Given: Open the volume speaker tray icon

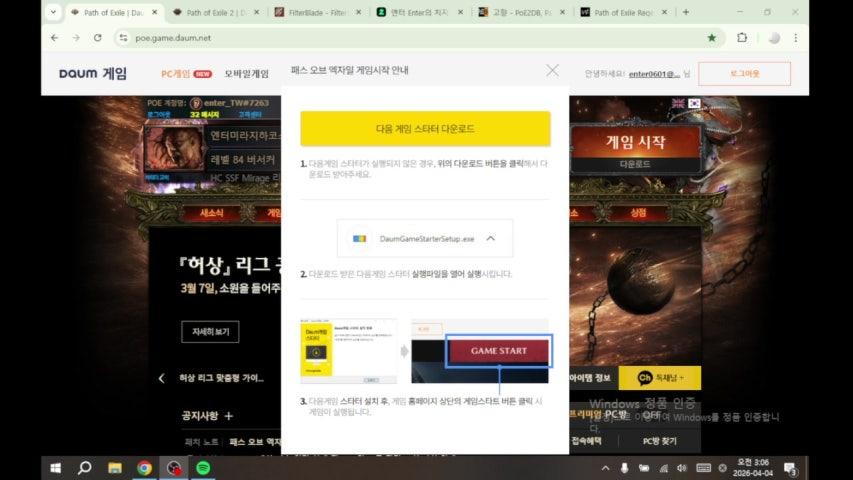Looking at the screenshot, I should [x=682, y=468].
